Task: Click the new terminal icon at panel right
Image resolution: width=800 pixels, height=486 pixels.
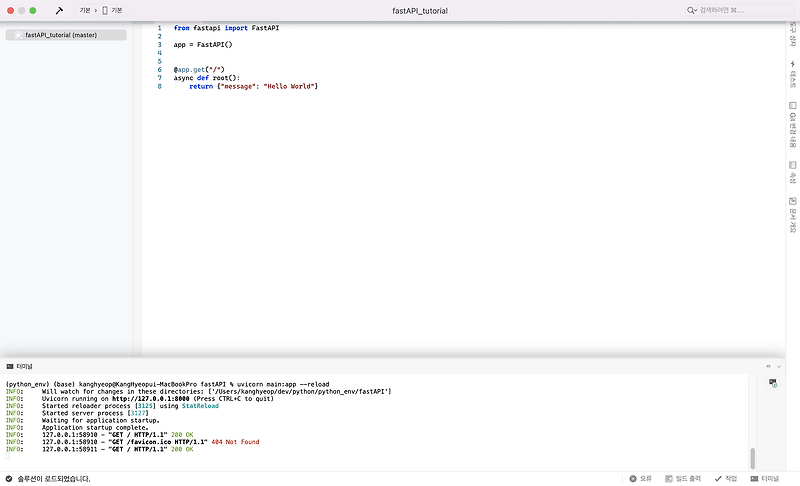Action: (x=773, y=383)
